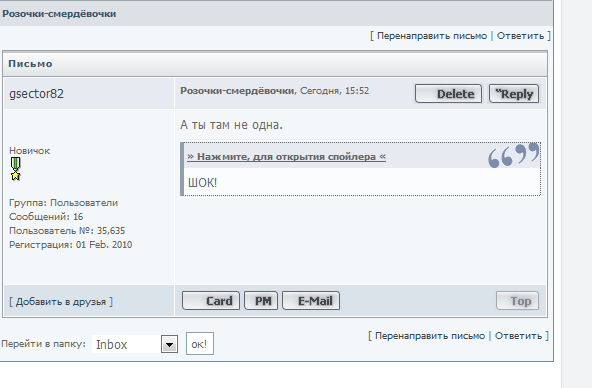Viewport: 592px width, 388px height.
Task: Click the large quote marks icon in spoiler box
Action: [x=514, y=155]
